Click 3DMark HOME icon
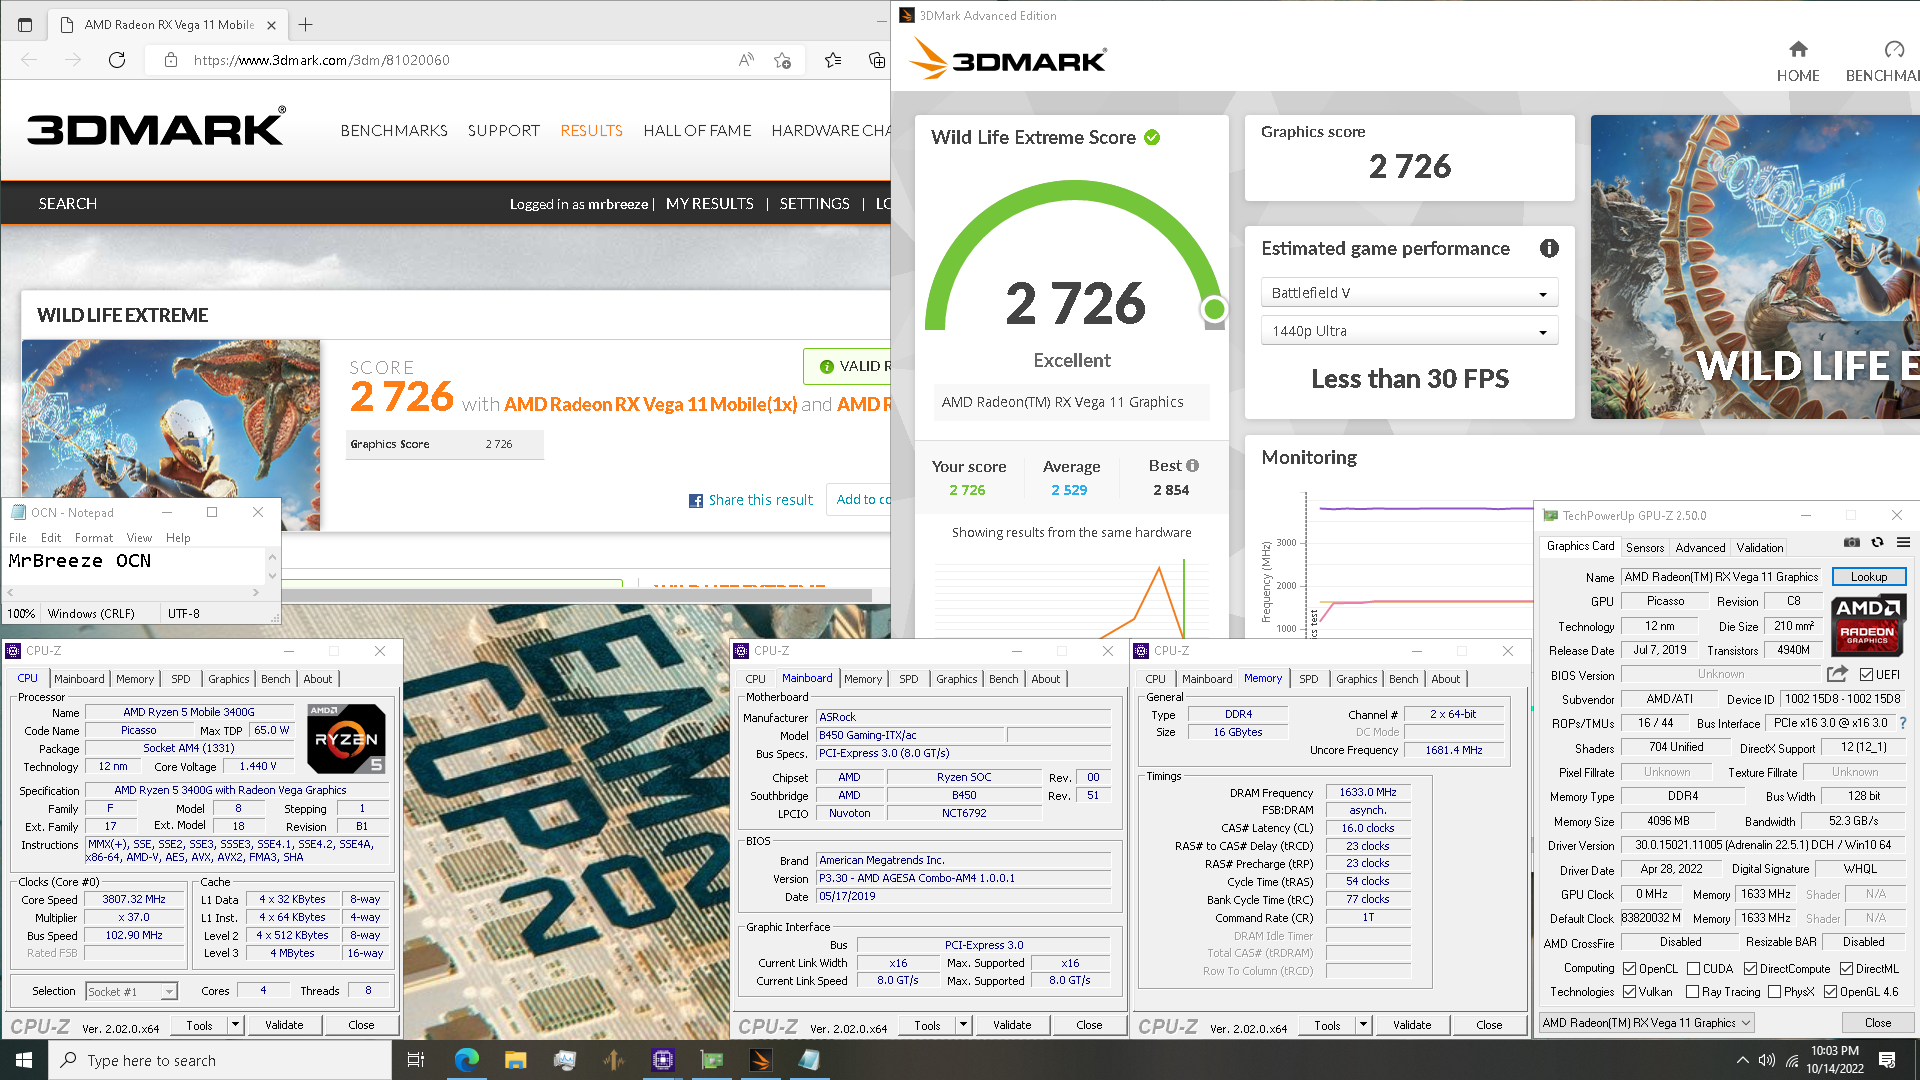 coord(1798,49)
